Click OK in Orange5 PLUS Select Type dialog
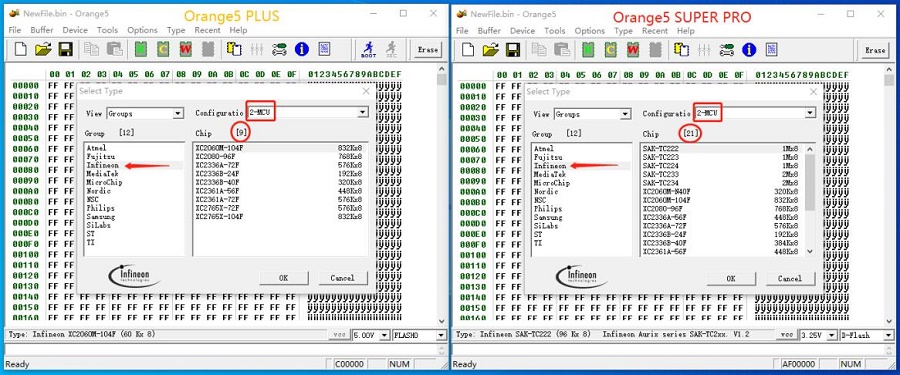900x375 pixels. click(x=284, y=278)
